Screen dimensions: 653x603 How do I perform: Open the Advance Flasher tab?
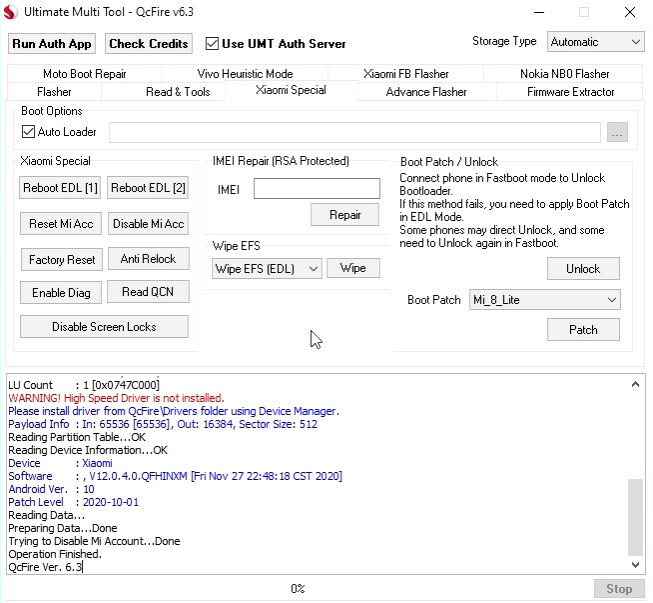[x=426, y=92]
